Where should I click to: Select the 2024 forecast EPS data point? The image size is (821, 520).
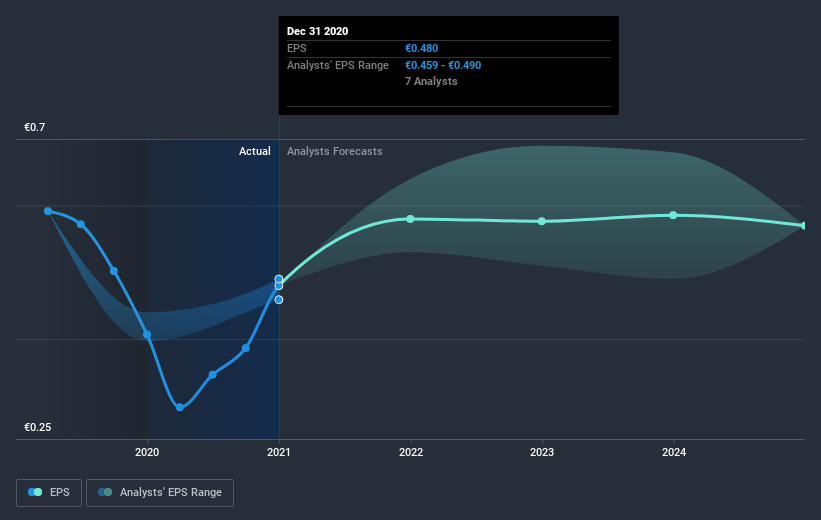(673, 215)
